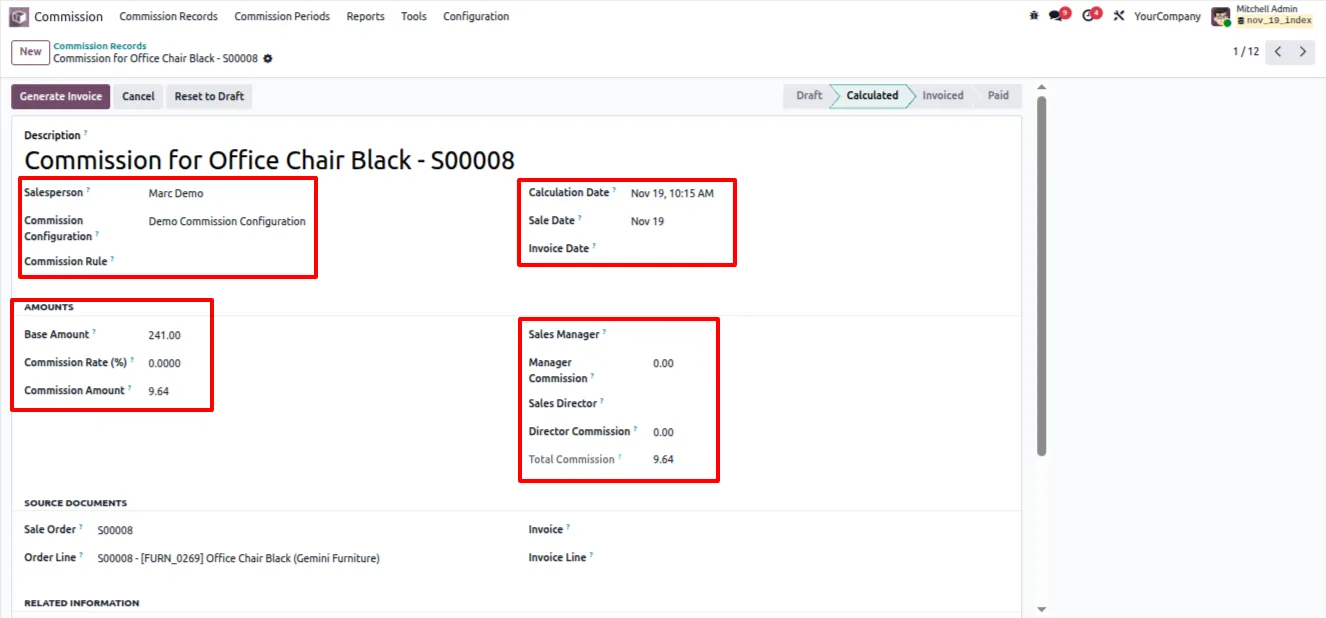Click the bug debug icon in navbar
Screen dimensions: 1326x618
click(x=1034, y=17)
